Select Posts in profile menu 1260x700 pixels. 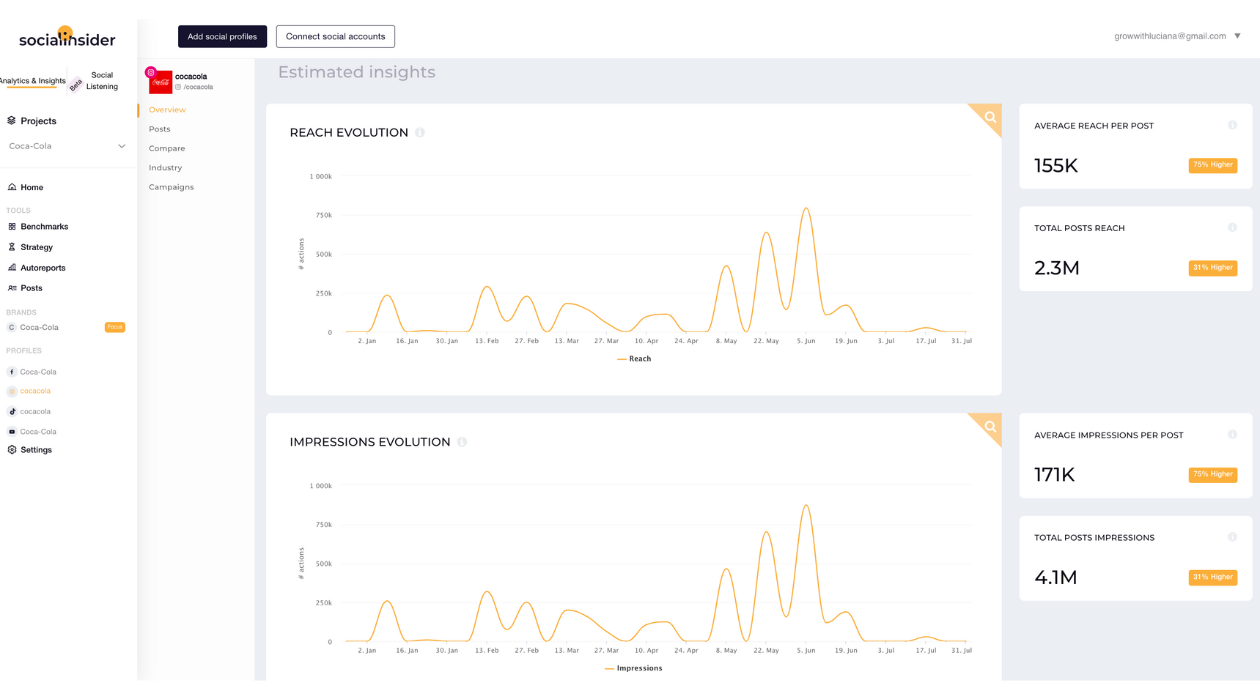click(x=160, y=129)
